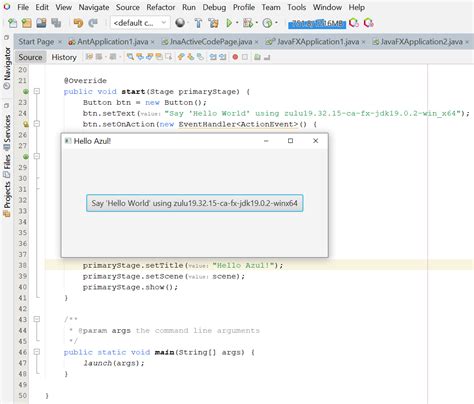Start macro recording red circle icon
Viewport: 474px width, 404px height.
coord(235,57)
